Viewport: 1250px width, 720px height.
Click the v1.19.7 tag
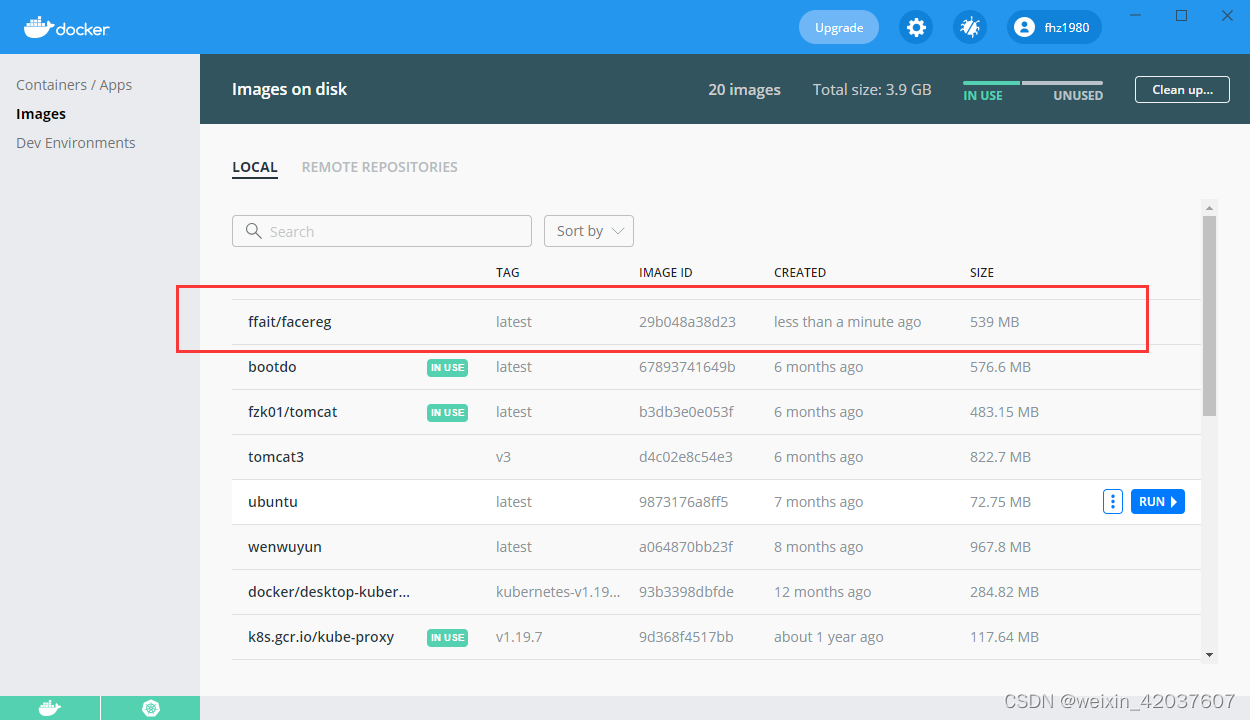coord(519,637)
